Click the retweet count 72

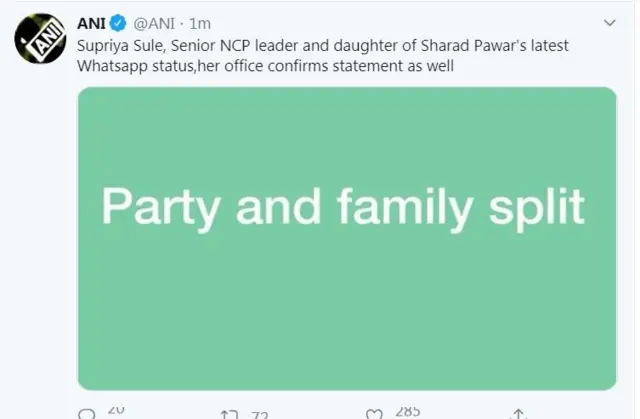[261, 413]
